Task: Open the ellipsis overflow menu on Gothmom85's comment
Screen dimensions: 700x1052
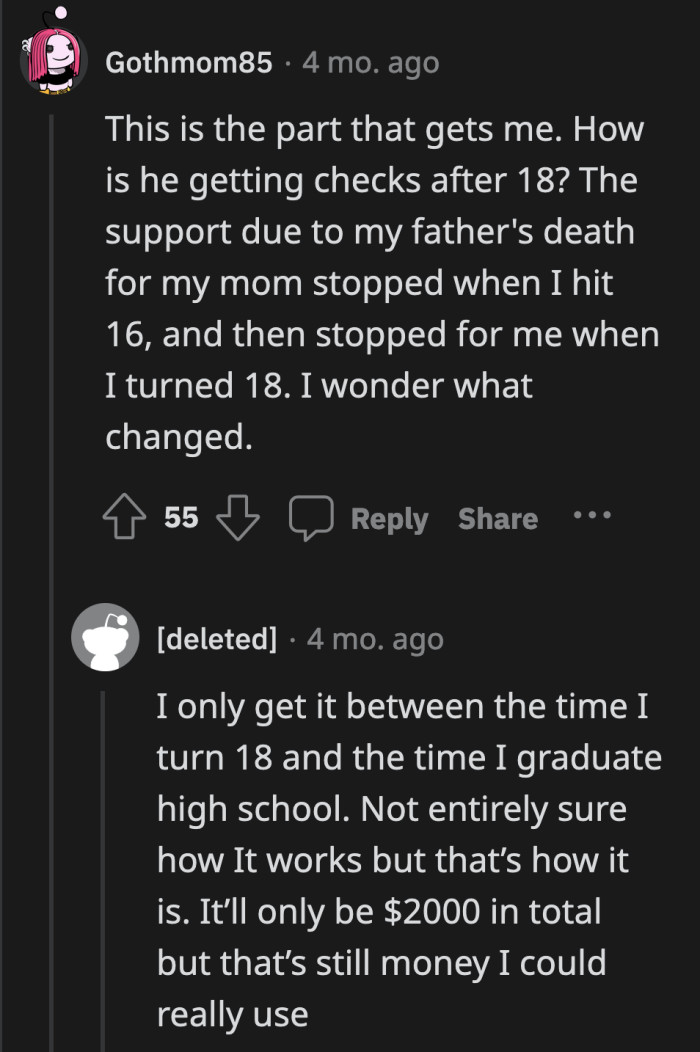Action: pyautogui.click(x=593, y=516)
